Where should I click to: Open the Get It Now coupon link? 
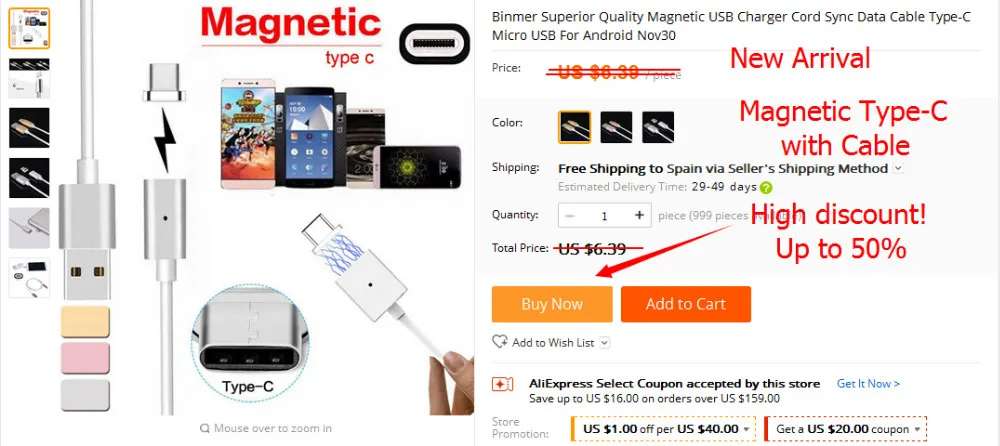pos(868,383)
